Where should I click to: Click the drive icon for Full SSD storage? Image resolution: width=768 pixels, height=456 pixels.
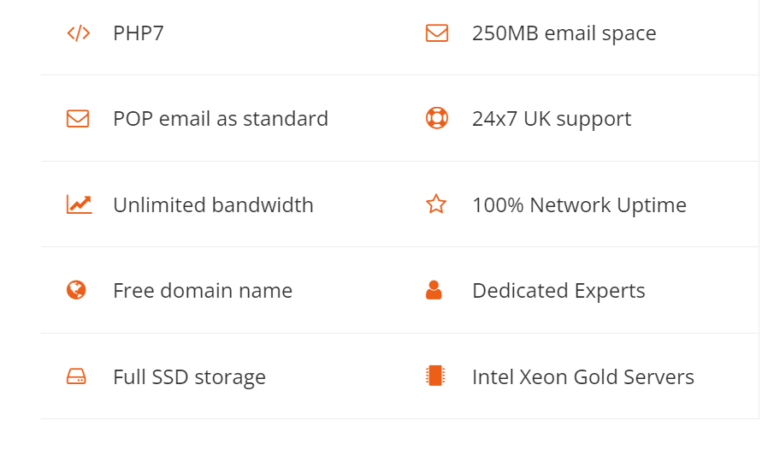point(76,377)
